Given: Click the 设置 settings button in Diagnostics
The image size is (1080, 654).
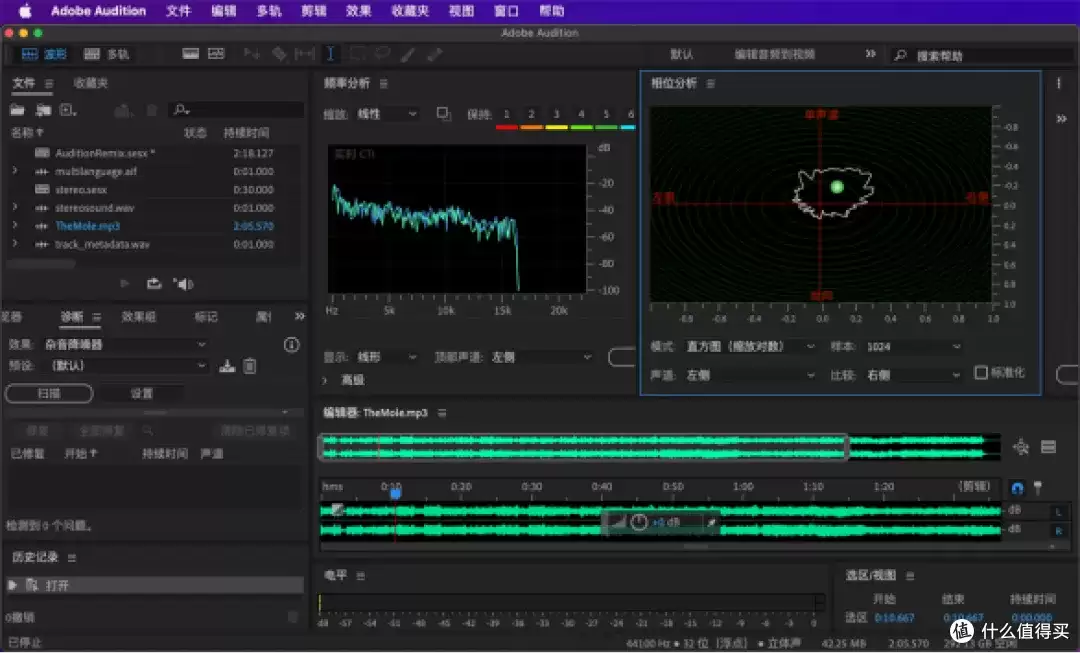Looking at the screenshot, I should [141, 394].
